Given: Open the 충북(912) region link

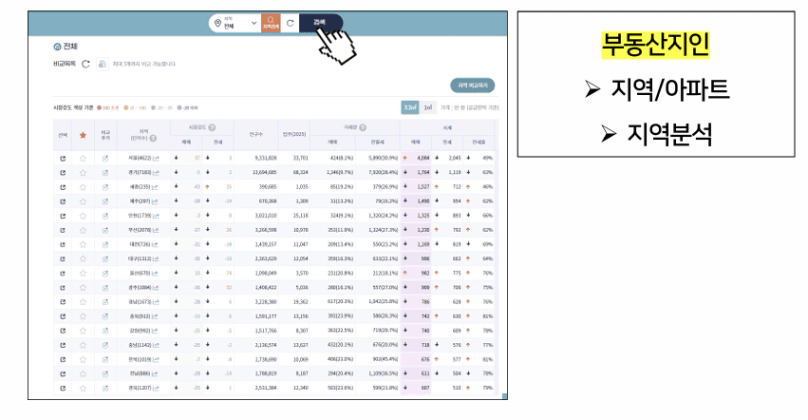Looking at the screenshot, I should [140, 316].
